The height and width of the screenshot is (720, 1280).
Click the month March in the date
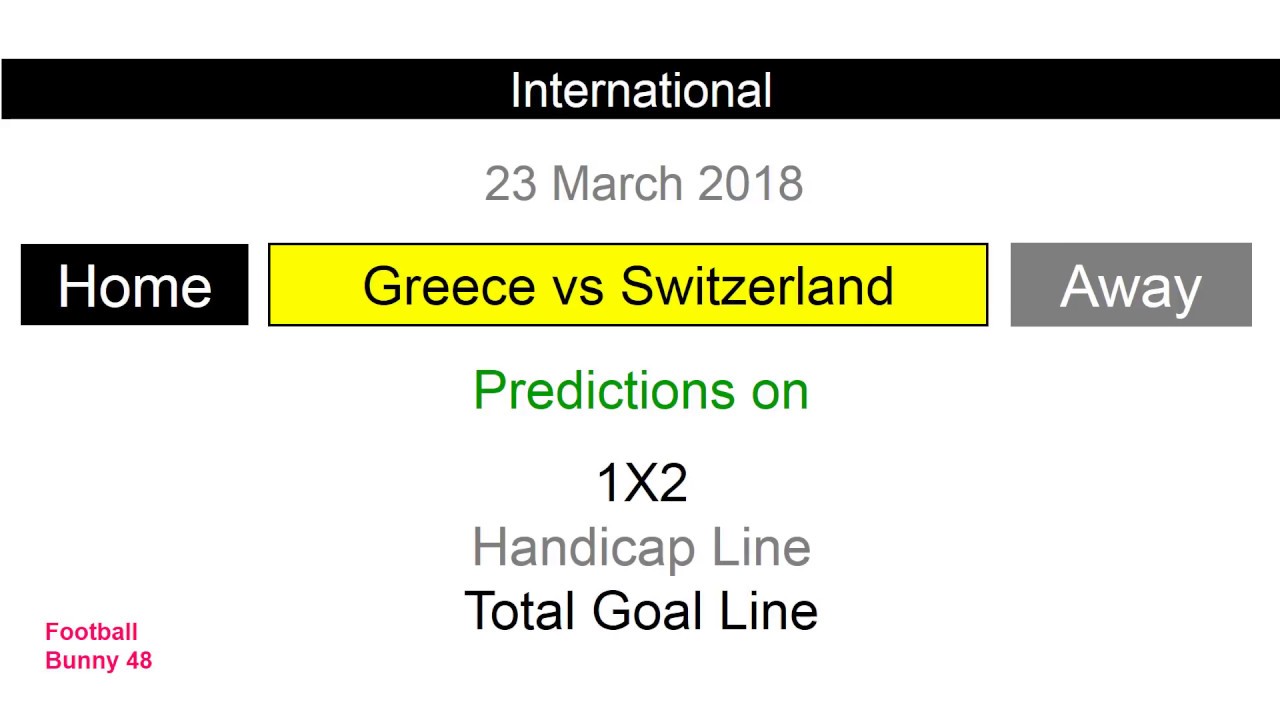pyautogui.click(x=619, y=184)
